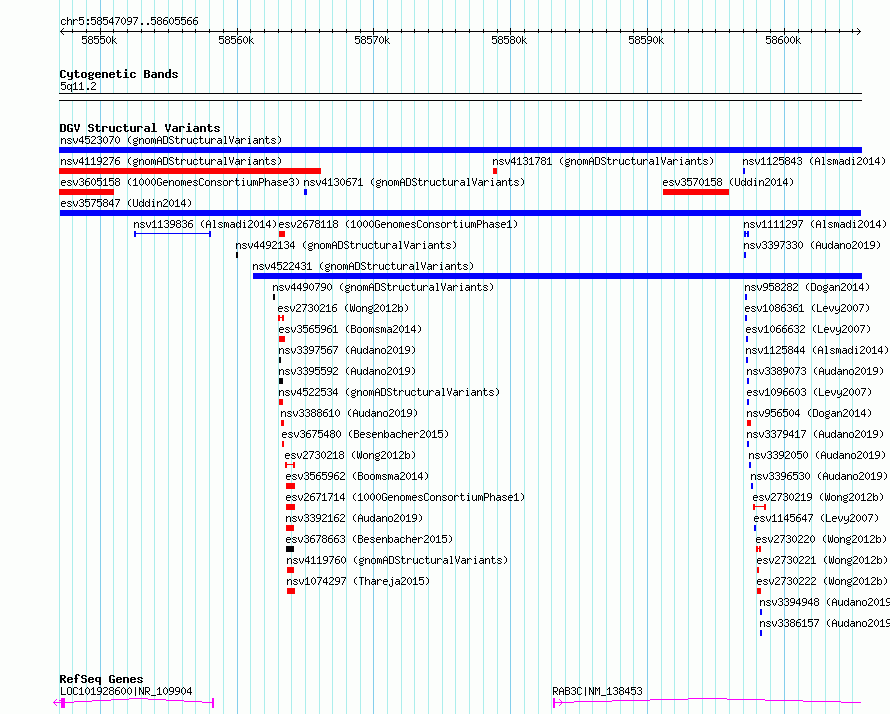The width and height of the screenshot is (890, 714).
Task: Click nsv3386157 (Audano2019) label
Action: pyautogui.click(x=824, y=623)
